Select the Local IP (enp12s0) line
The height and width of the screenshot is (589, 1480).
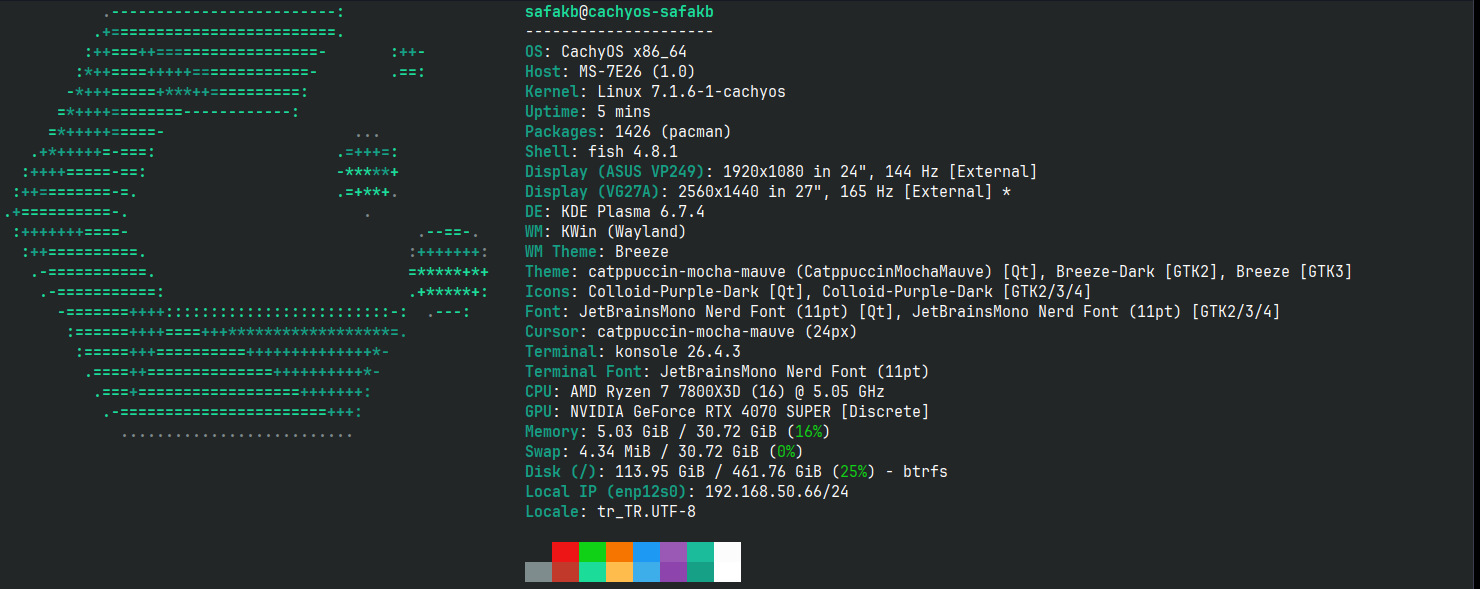[687, 492]
